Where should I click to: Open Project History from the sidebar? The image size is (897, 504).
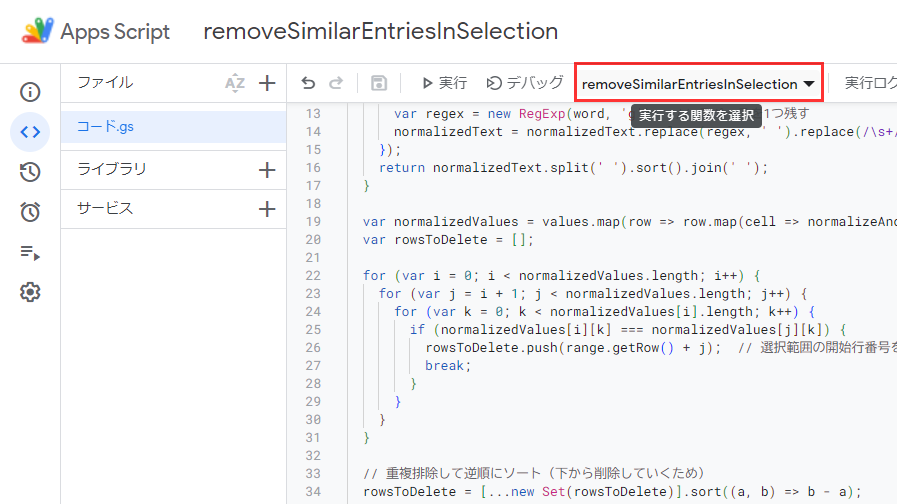30,172
